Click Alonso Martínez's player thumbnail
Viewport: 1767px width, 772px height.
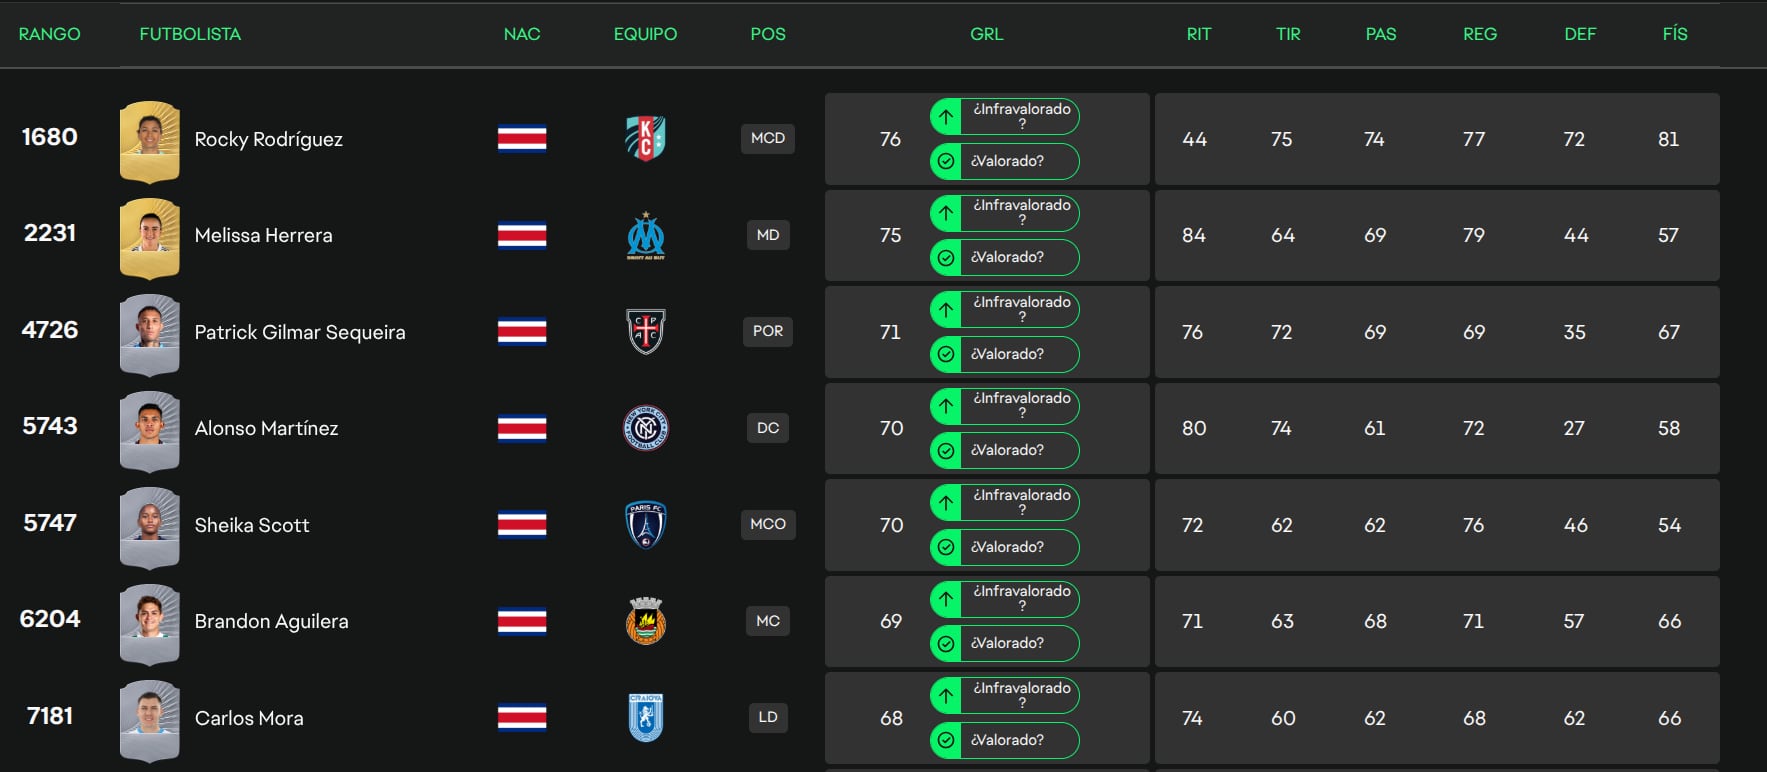click(149, 428)
